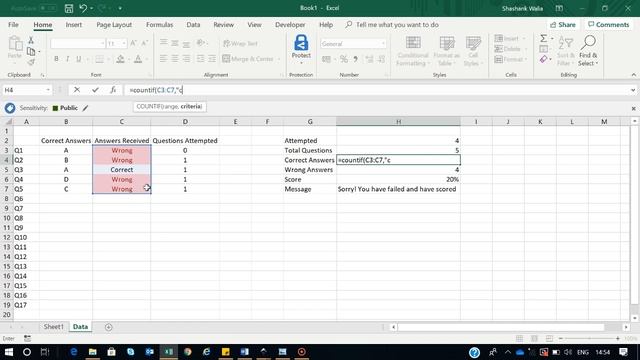The image size is (640, 360).
Task: Open File Explorer from taskbar
Action: (x=93, y=352)
